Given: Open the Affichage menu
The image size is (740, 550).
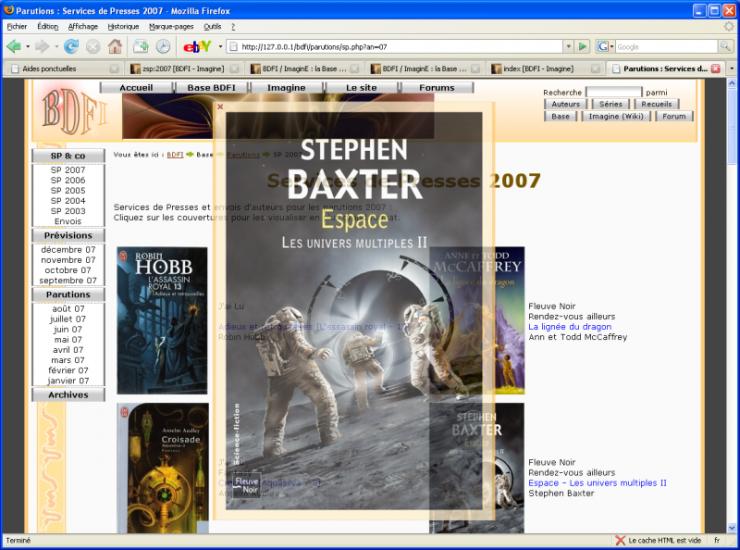Looking at the screenshot, I should pos(83,26).
